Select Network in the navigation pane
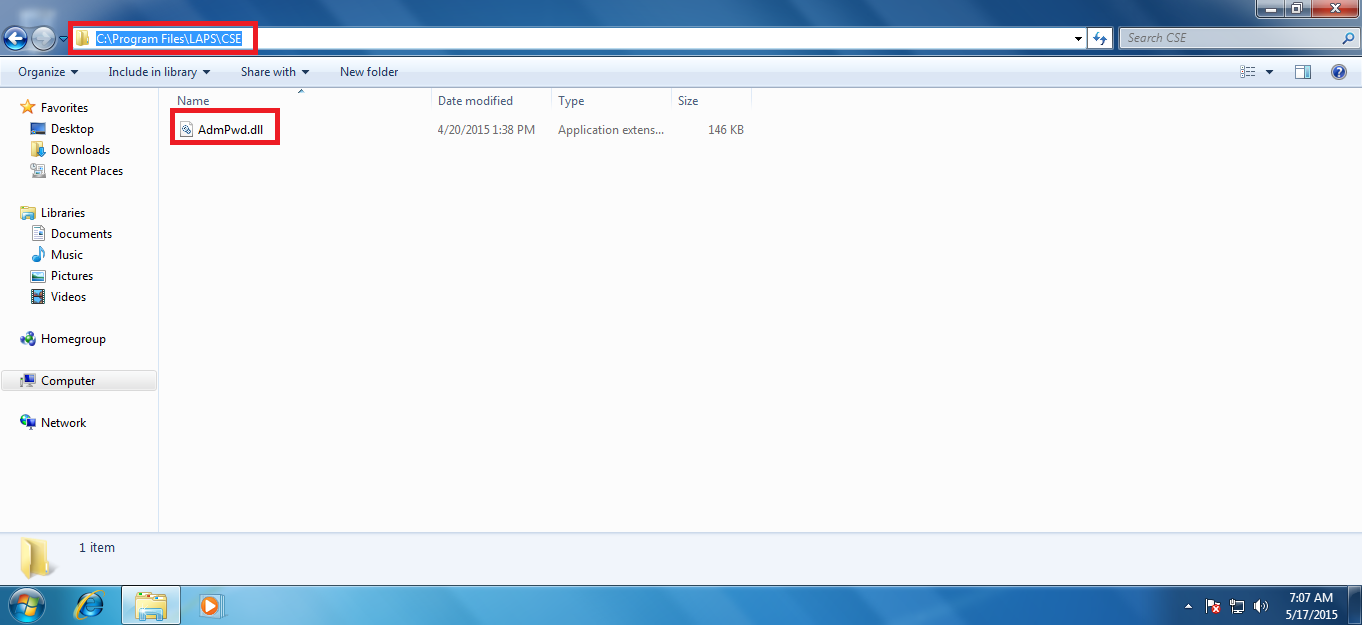 tap(63, 423)
